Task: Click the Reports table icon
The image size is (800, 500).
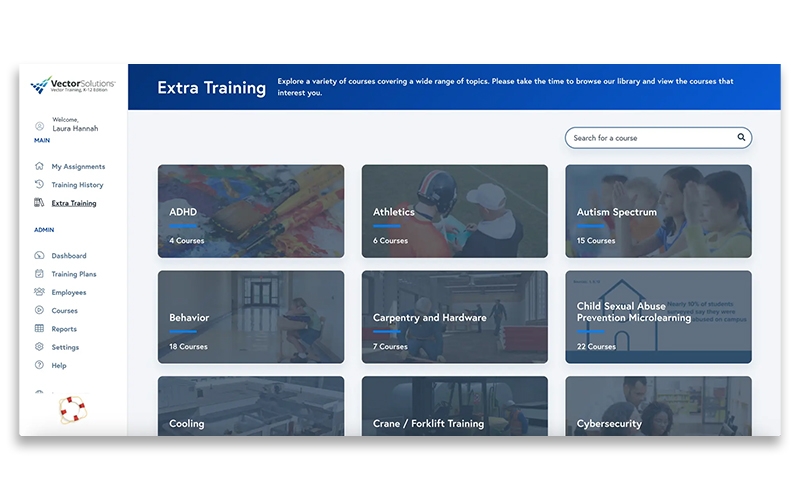Action: 39,329
